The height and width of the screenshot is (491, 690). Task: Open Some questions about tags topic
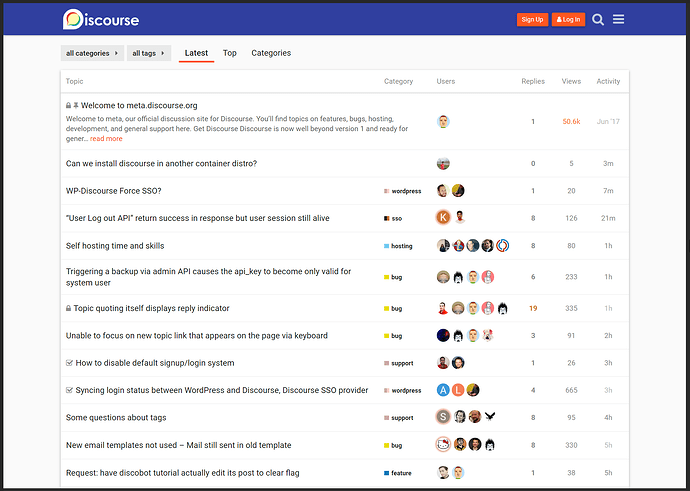click(116, 418)
